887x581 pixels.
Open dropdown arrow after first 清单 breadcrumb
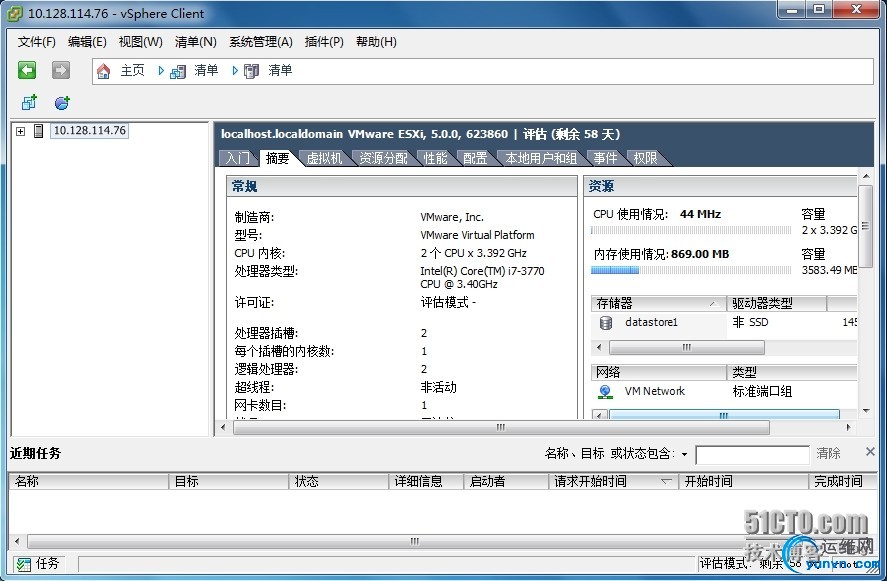click(235, 71)
